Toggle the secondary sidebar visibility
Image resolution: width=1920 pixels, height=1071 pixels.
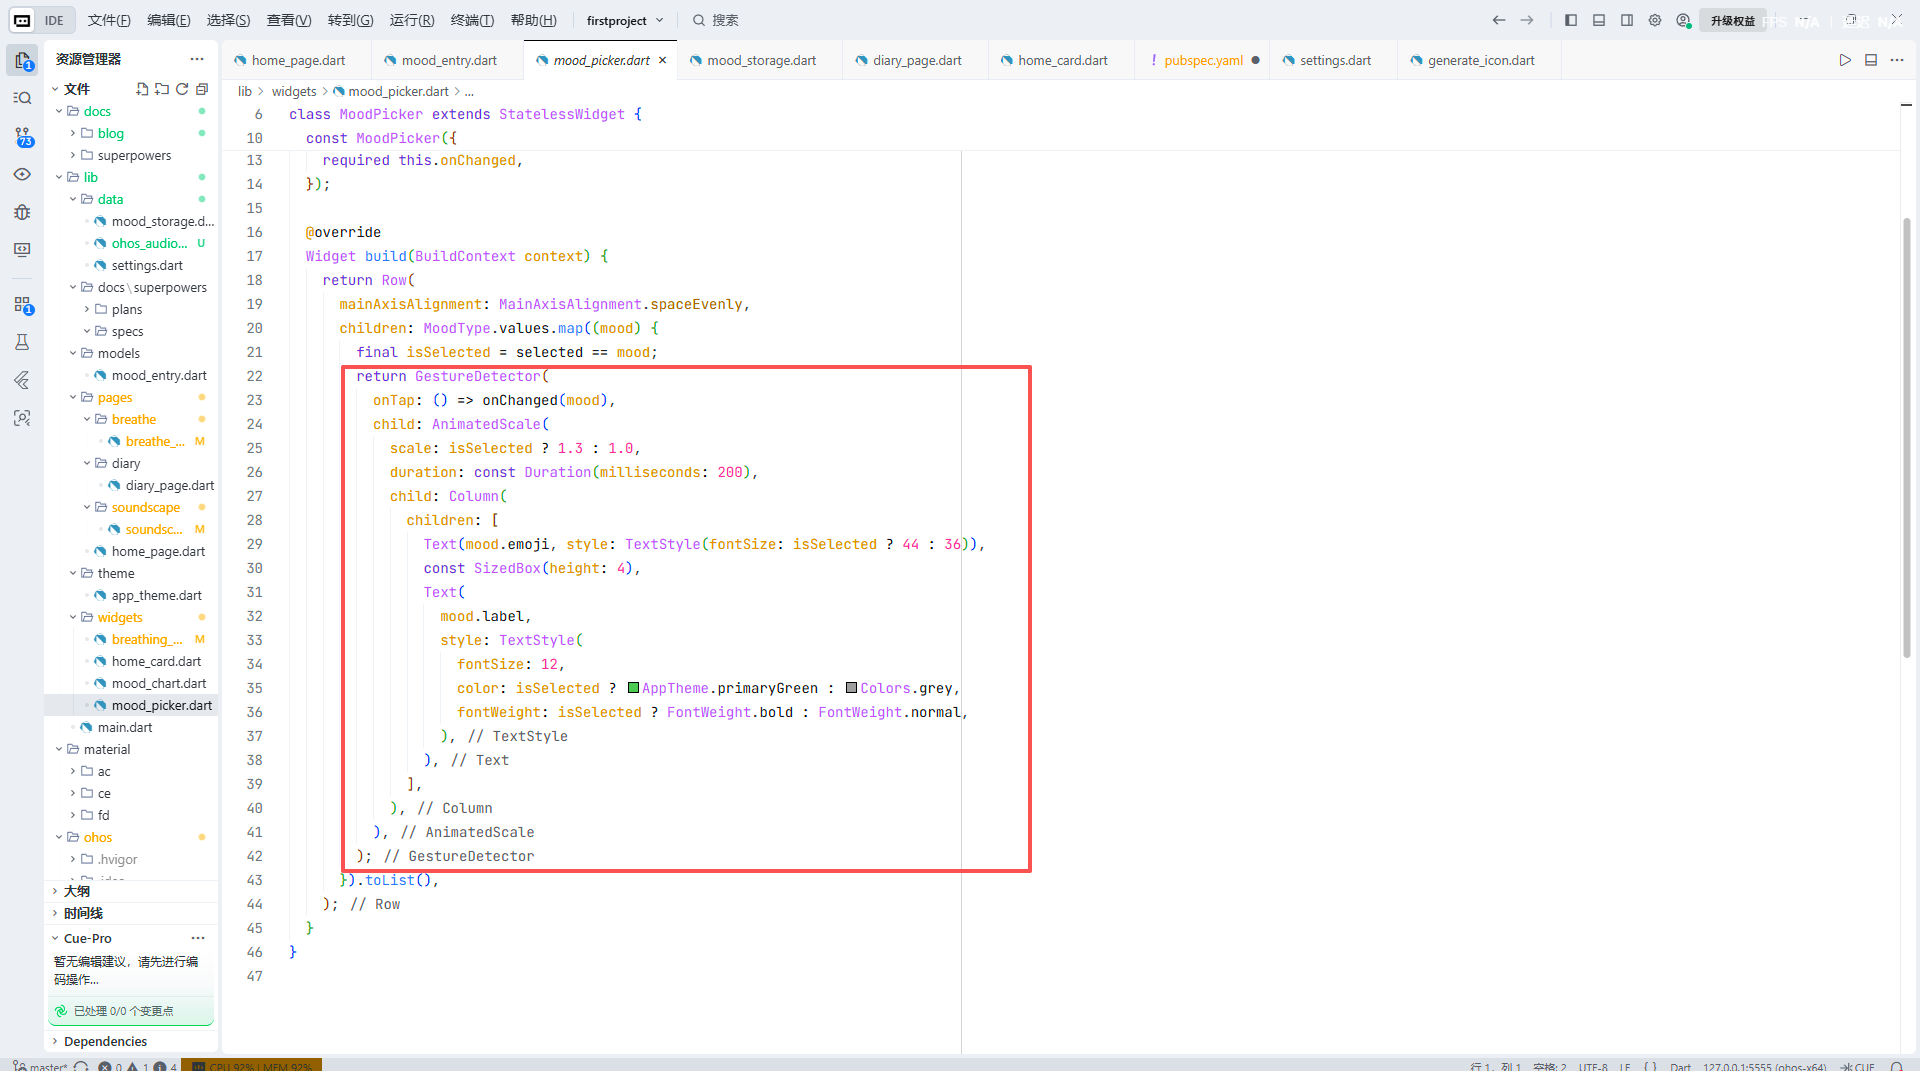1627,20
